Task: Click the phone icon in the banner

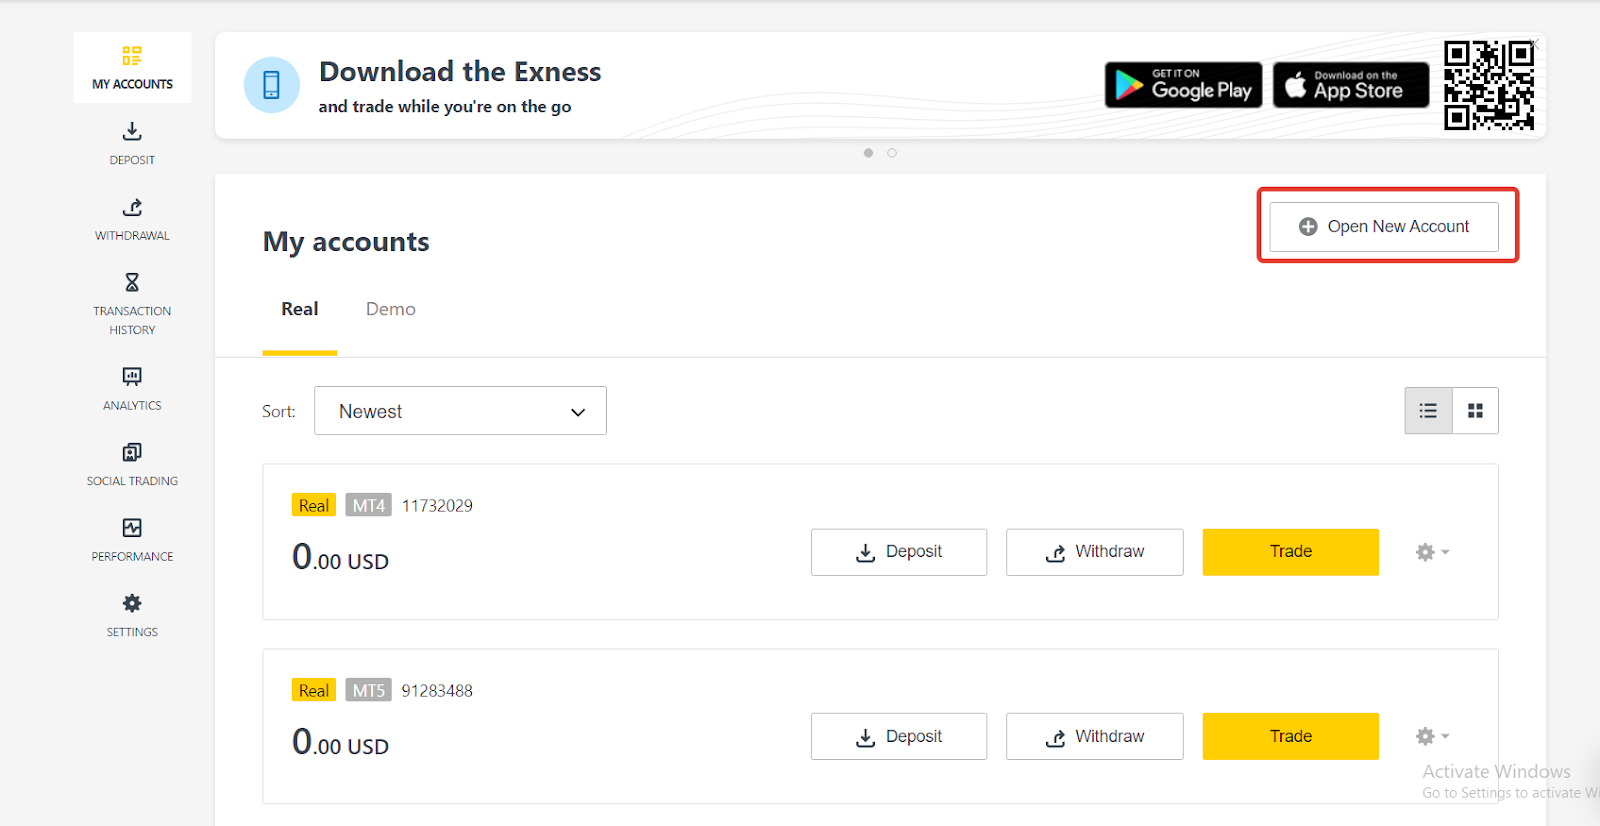Action: 271,85
